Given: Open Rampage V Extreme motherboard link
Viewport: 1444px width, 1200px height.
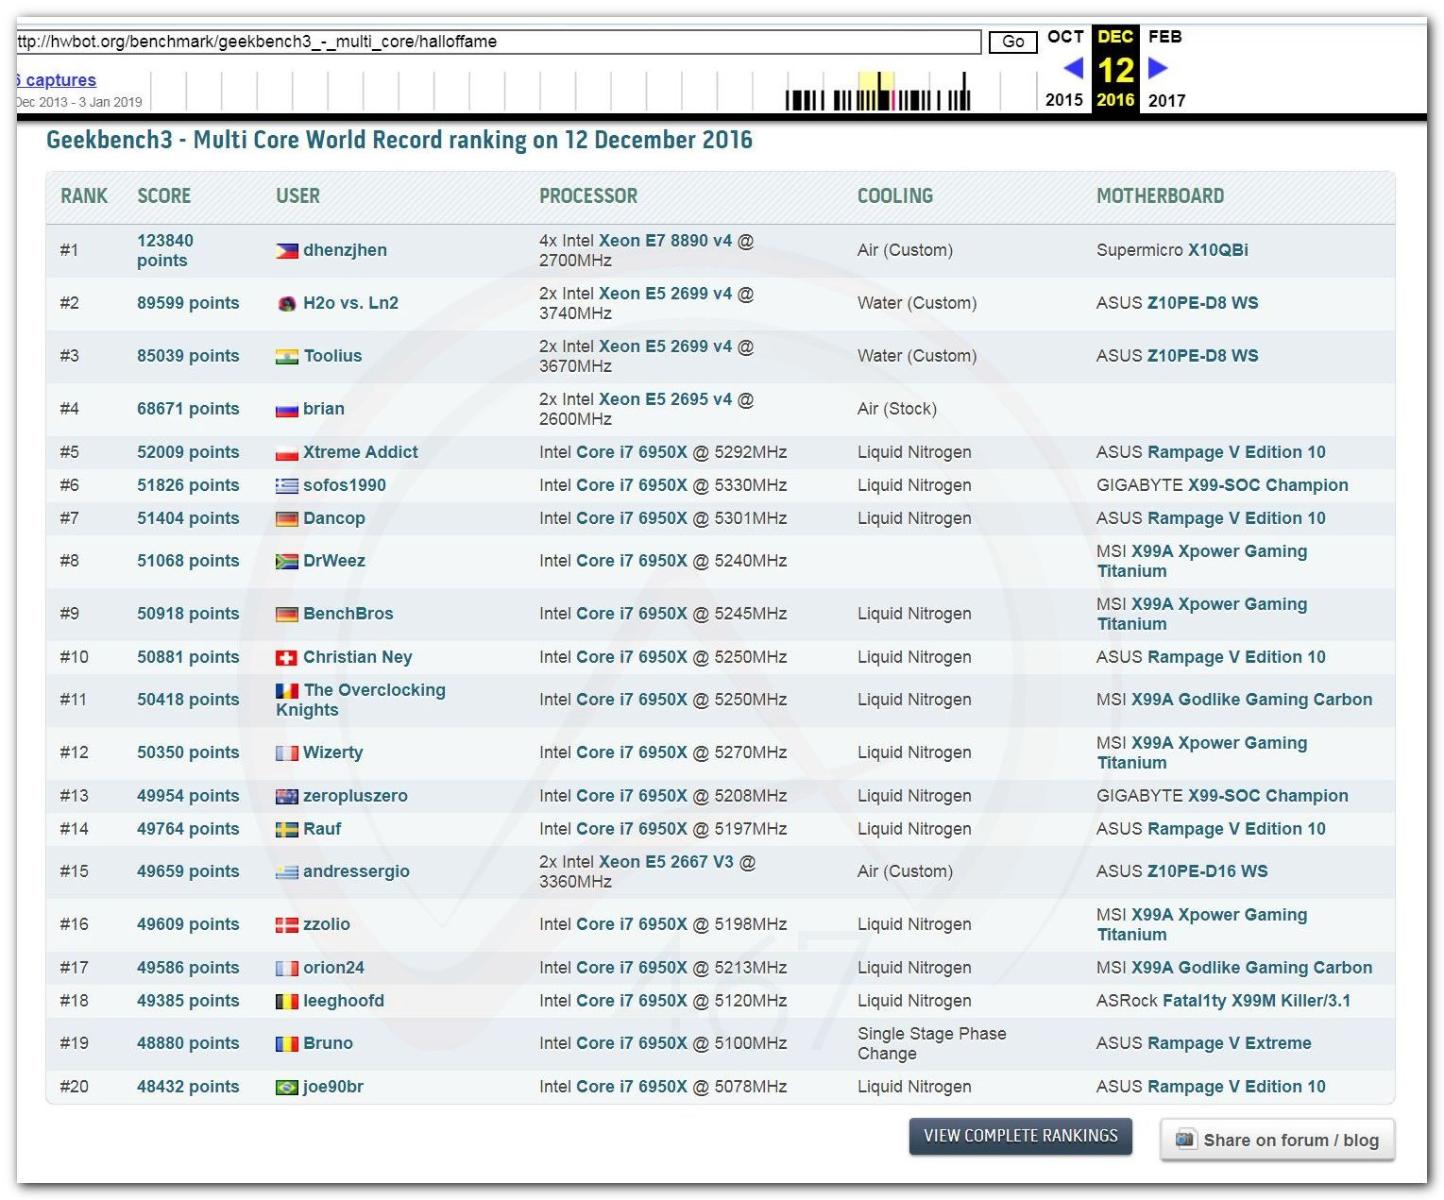Looking at the screenshot, I should [x=1231, y=1045].
